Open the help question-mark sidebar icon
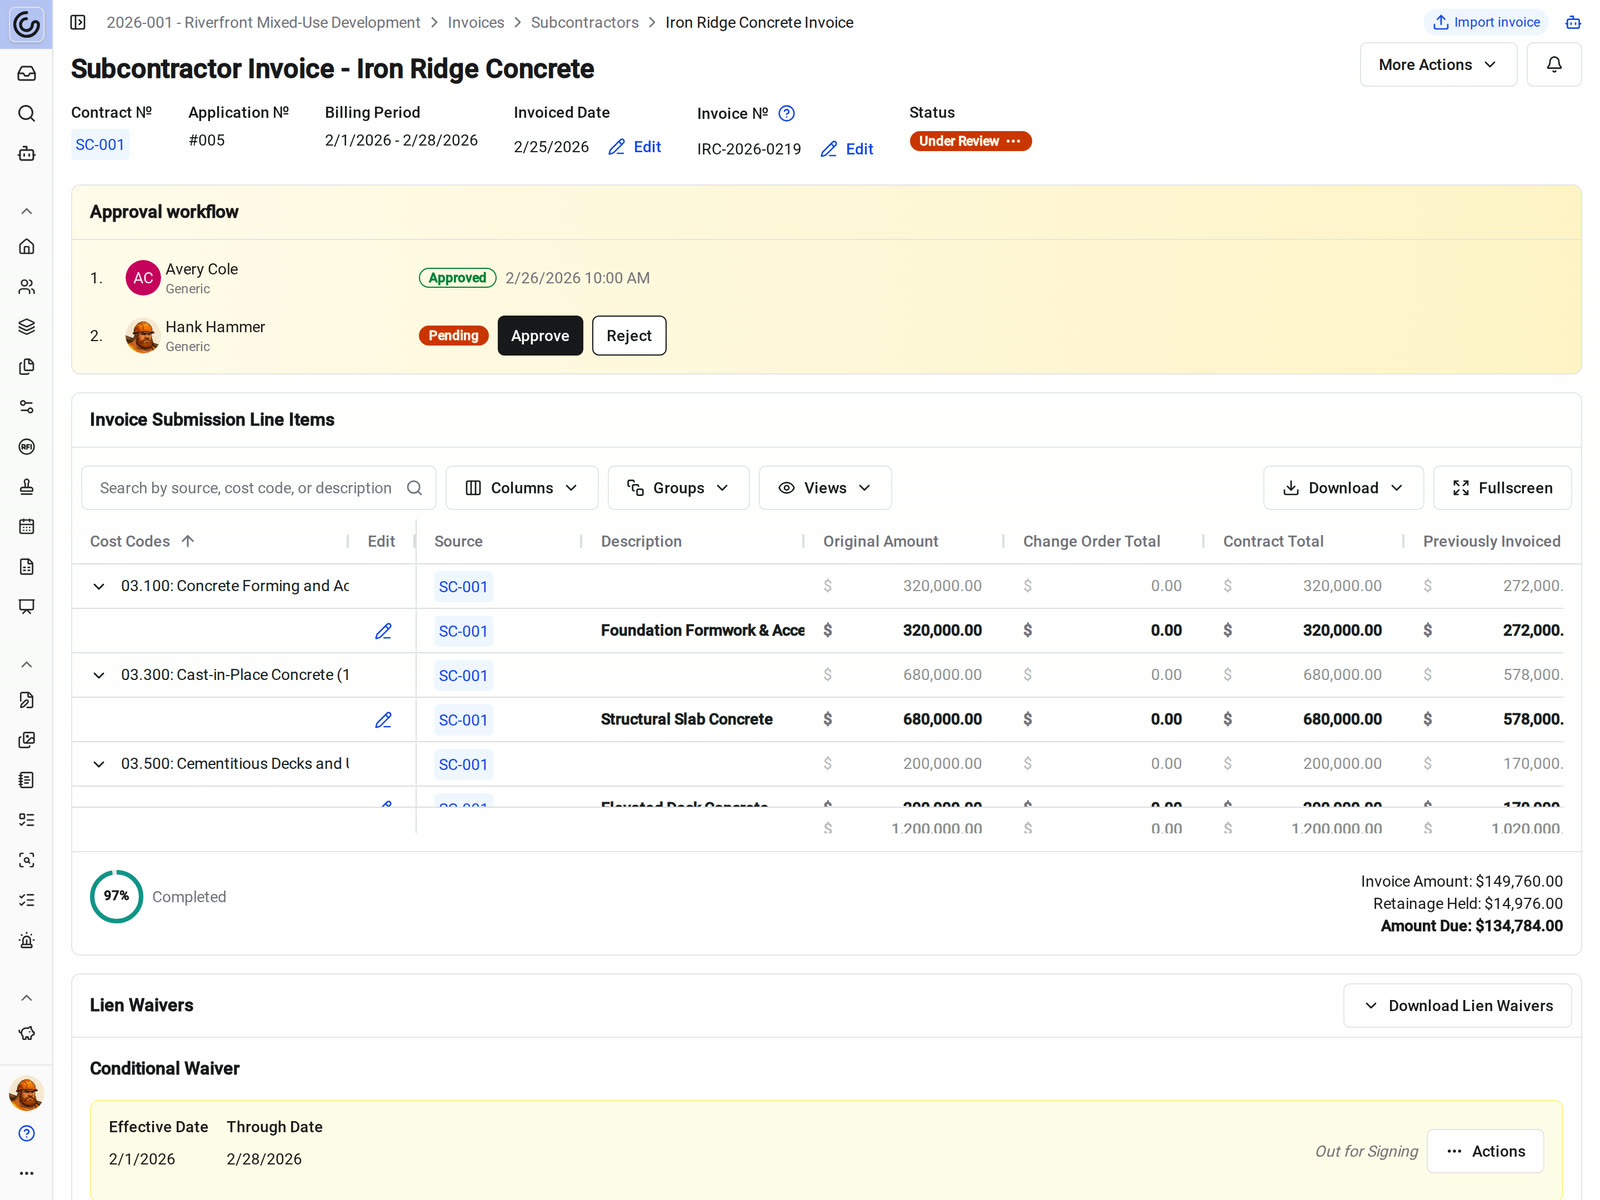The height and width of the screenshot is (1200, 1600). pyautogui.click(x=27, y=1133)
